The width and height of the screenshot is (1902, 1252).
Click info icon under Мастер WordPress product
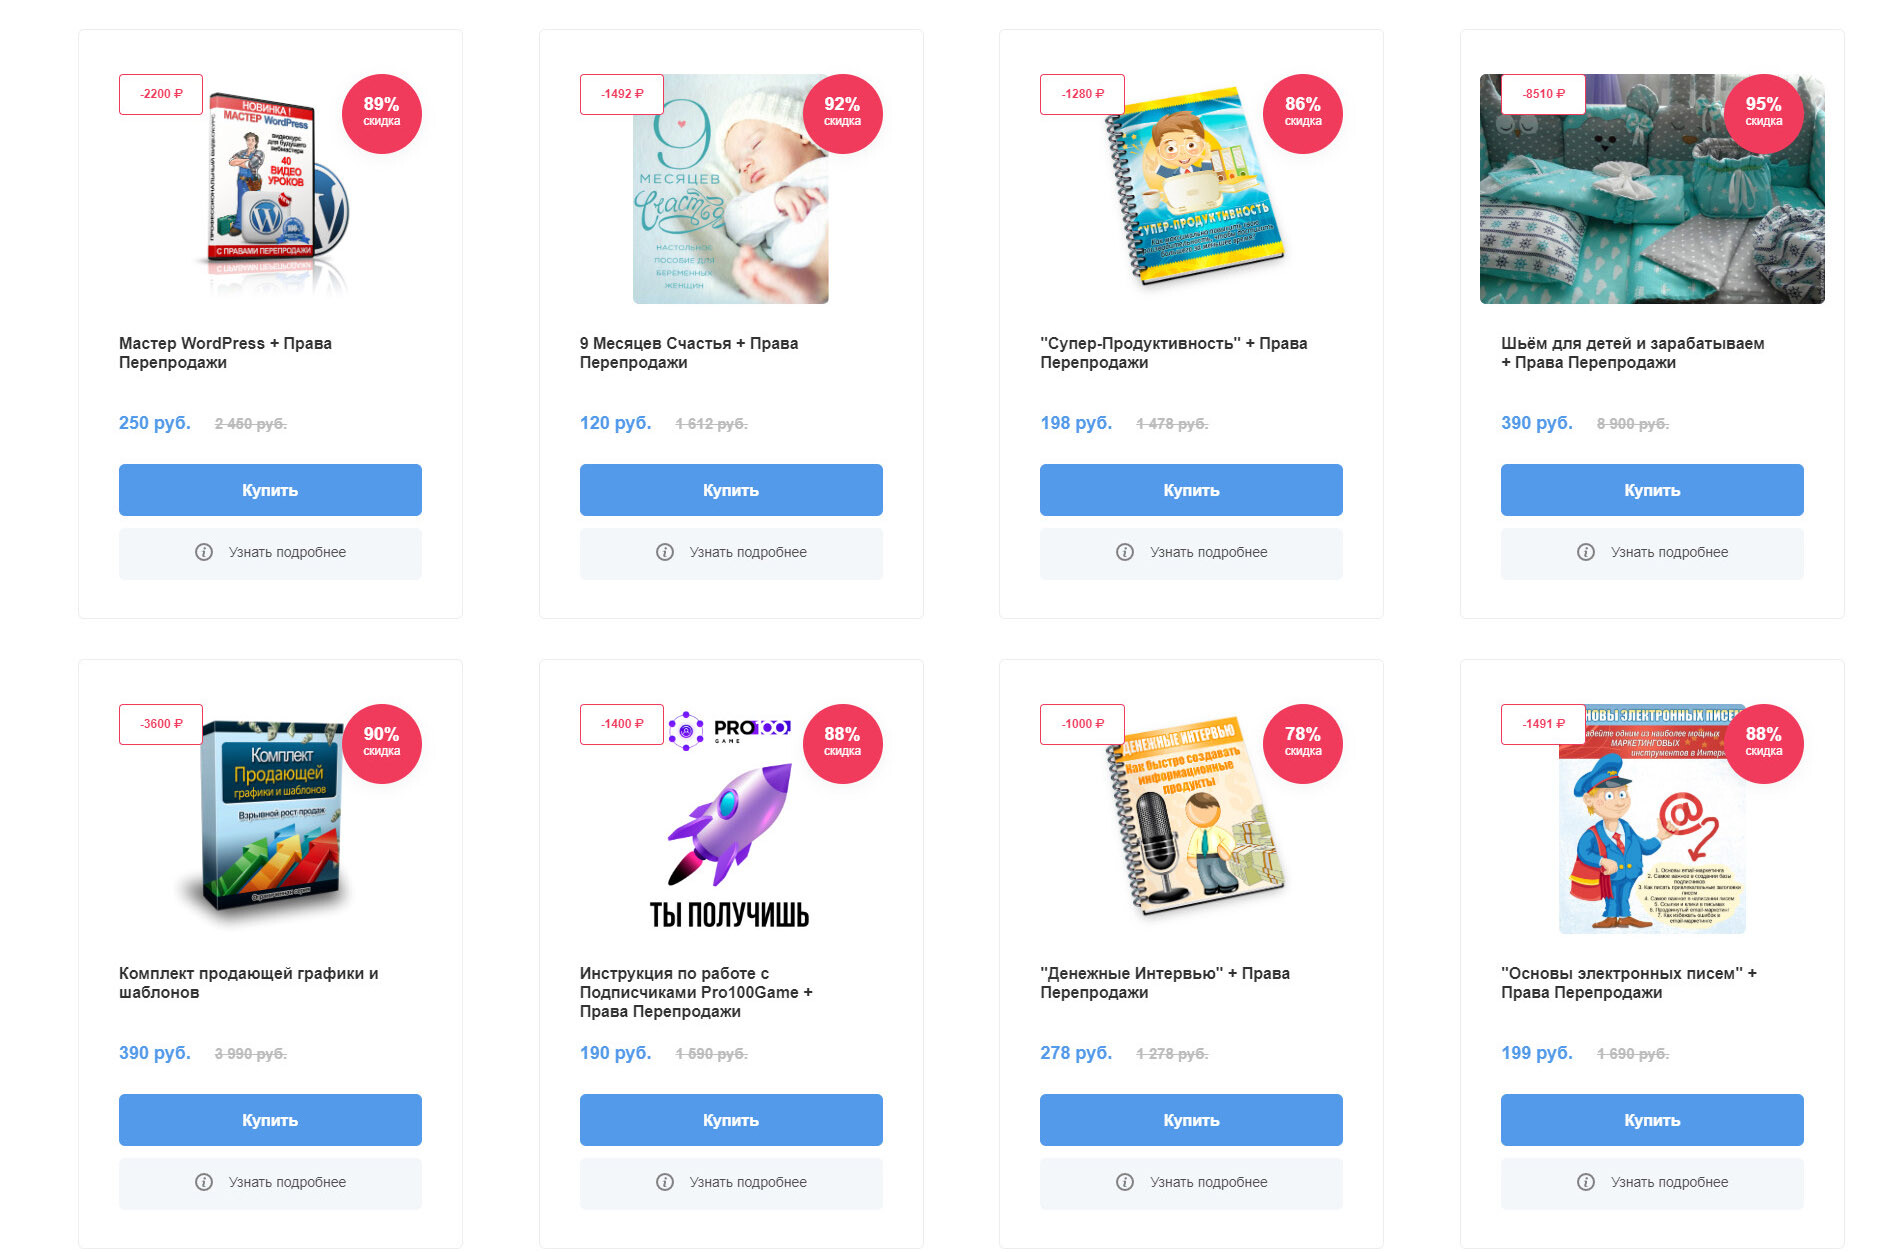click(x=204, y=552)
